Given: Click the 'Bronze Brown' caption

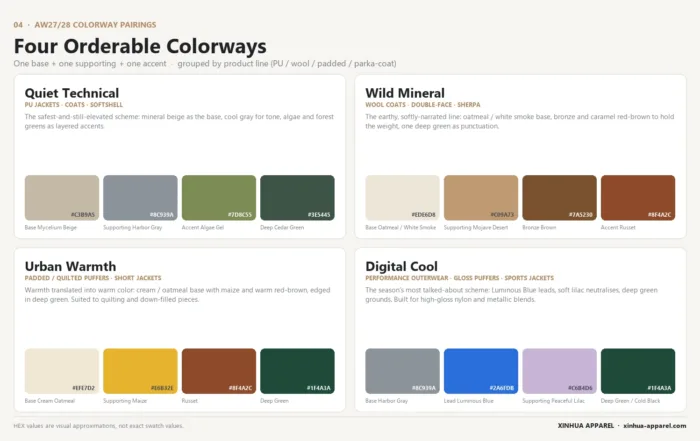Looking at the screenshot, I should pyautogui.click(x=539, y=227).
